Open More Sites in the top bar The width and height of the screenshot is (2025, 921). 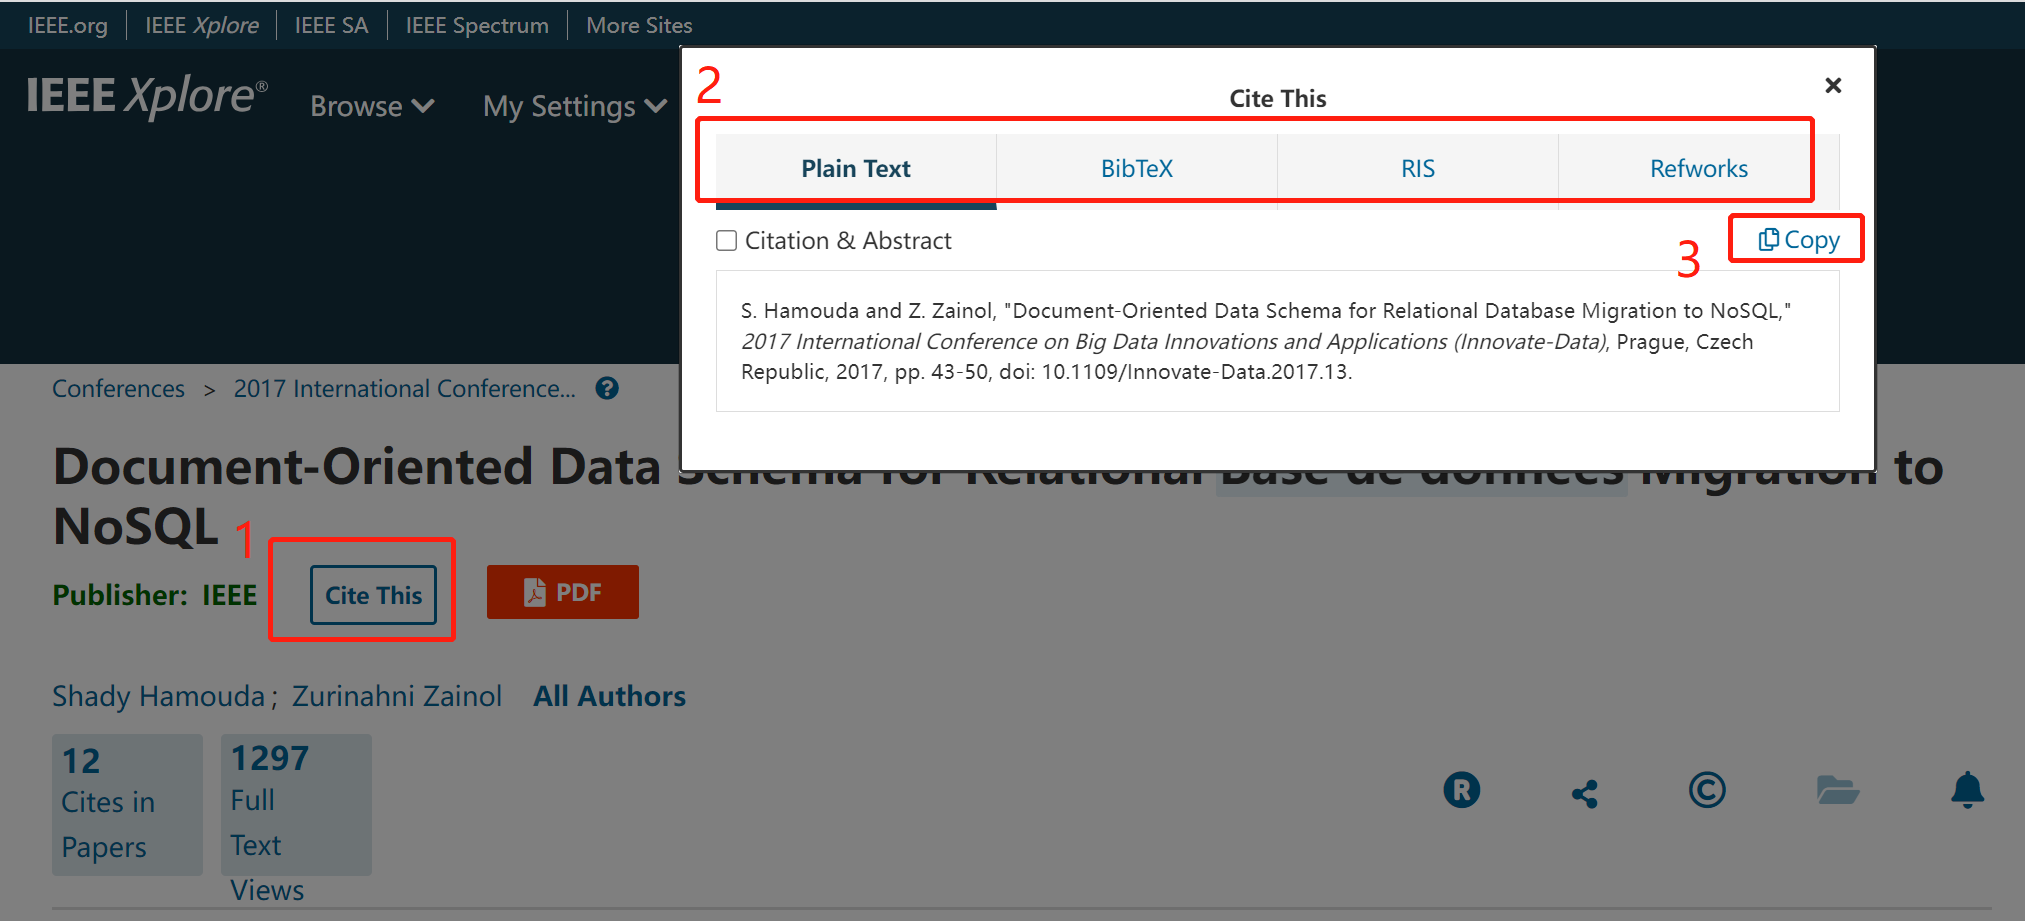(x=639, y=25)
